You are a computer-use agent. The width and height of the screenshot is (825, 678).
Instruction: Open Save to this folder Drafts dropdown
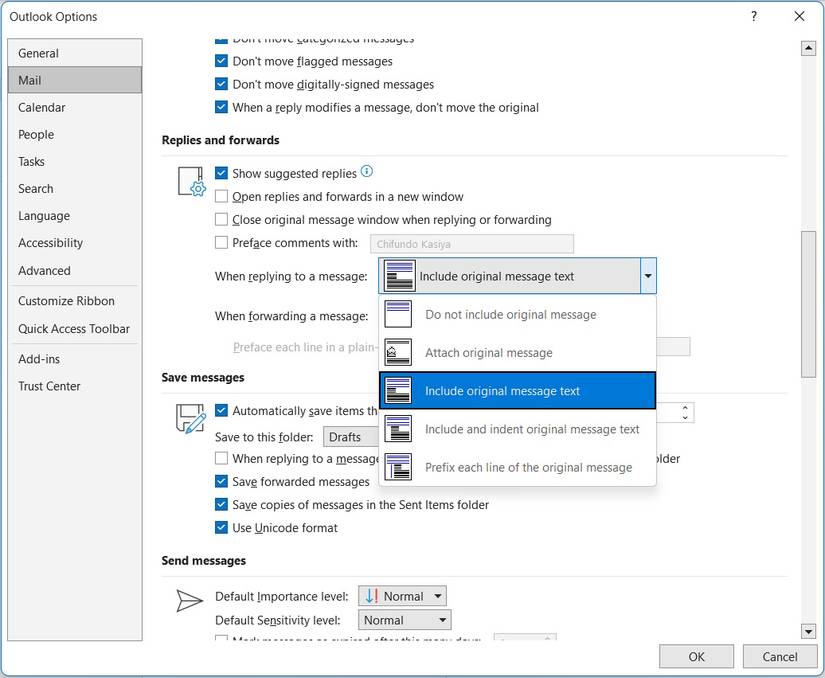(x=351, y=437)
